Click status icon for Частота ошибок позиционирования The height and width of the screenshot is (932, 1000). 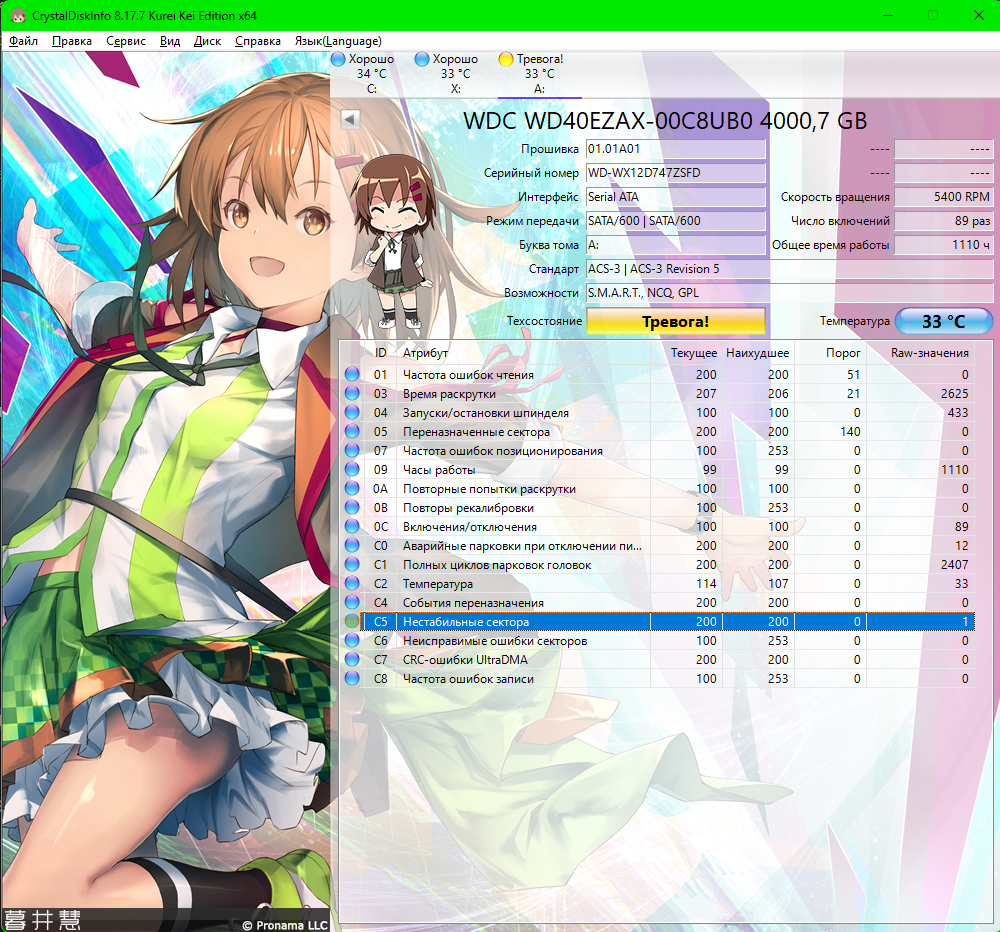click(x=352, y=450)
